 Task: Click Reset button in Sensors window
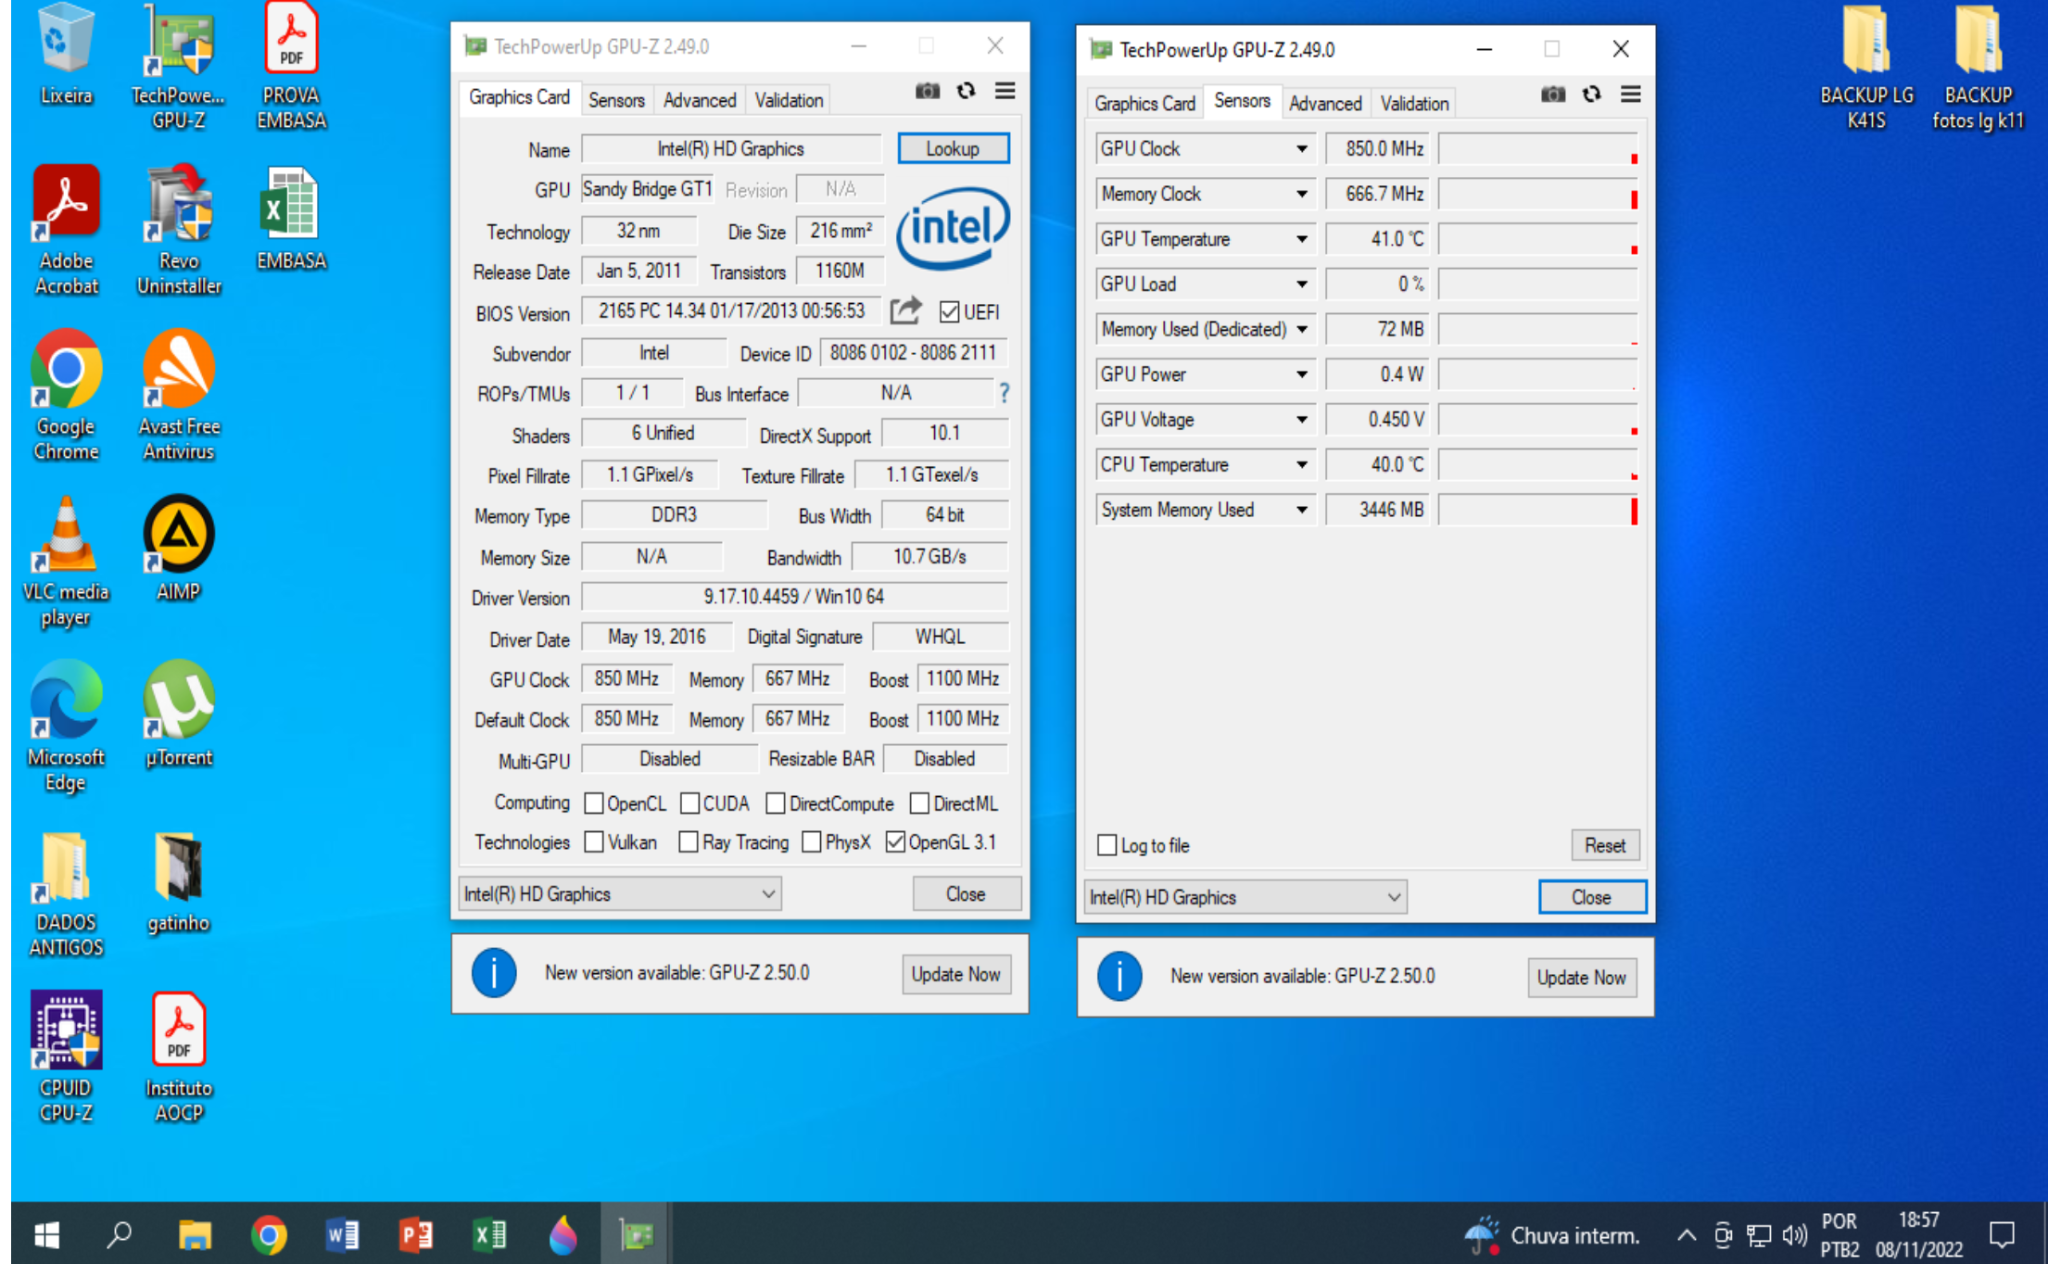pos(1605,845)
